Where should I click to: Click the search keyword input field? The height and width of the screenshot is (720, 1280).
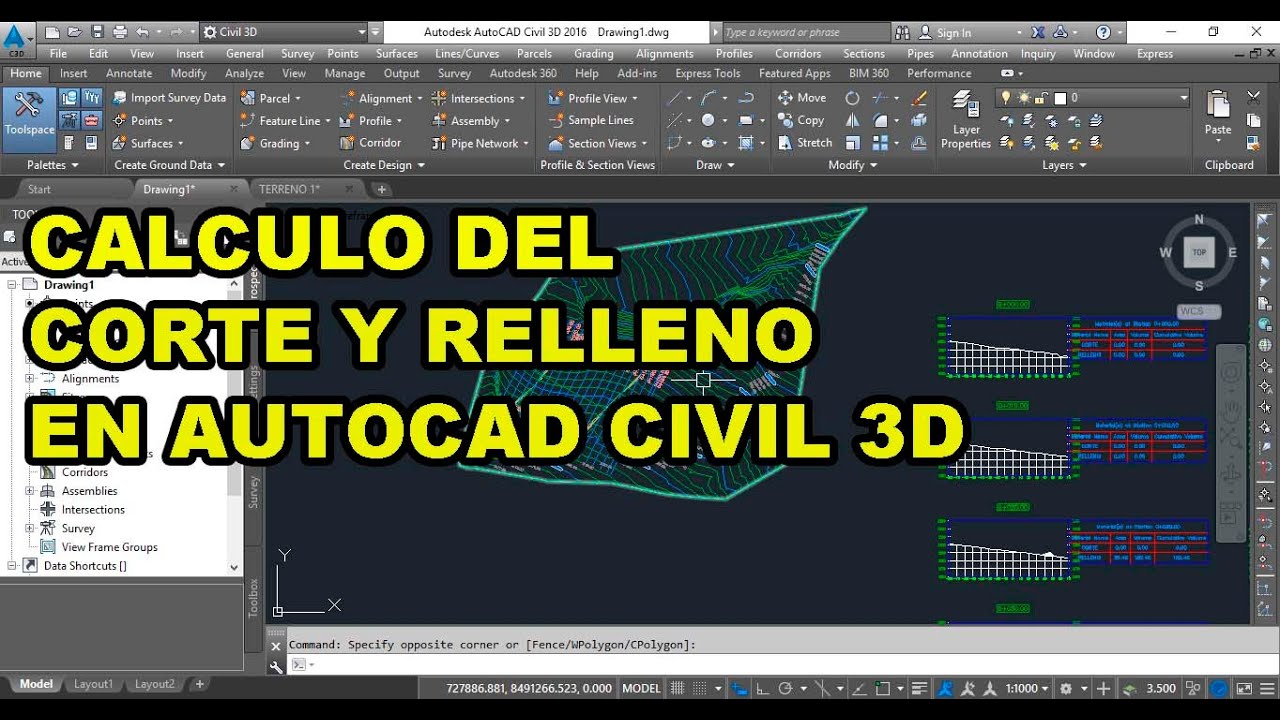[805, 32]
